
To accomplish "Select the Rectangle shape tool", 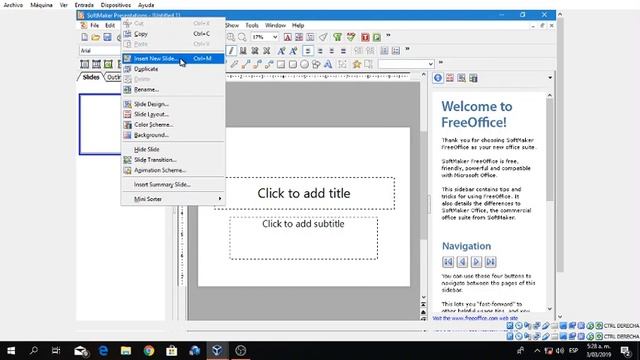I will pyautogui.click(x=281, y=64).
